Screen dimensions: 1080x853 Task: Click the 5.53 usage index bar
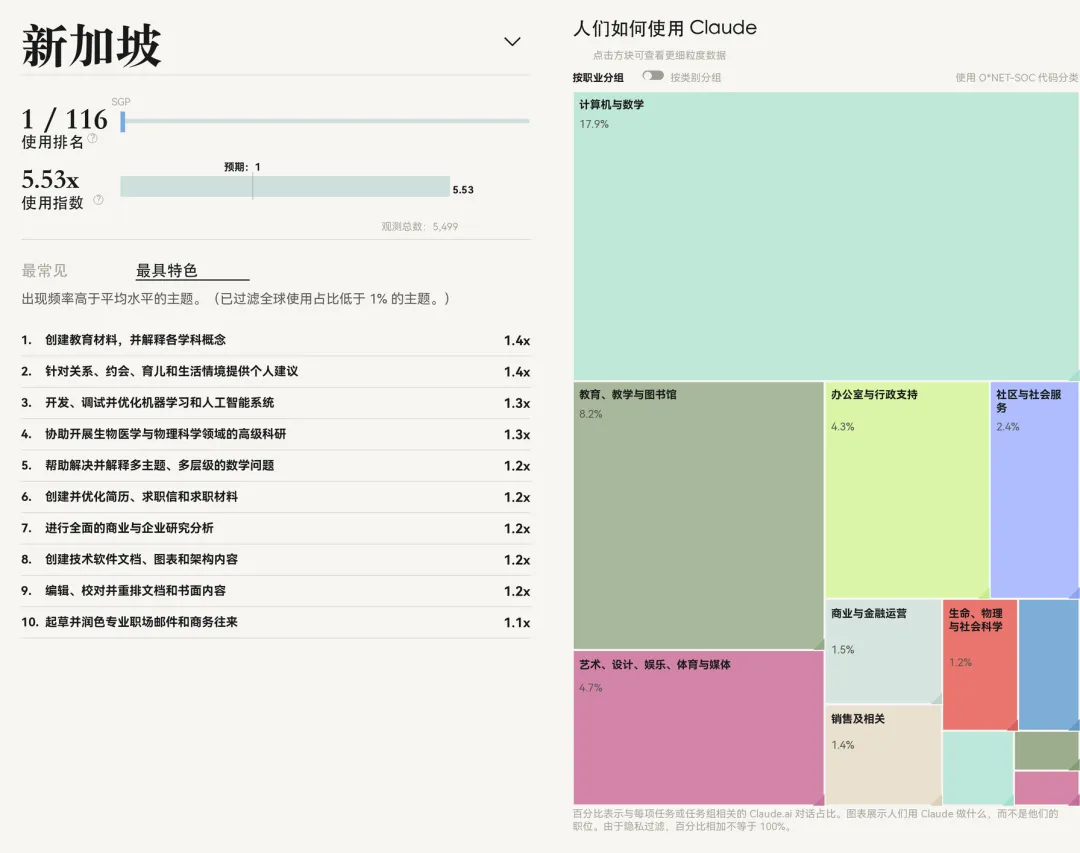click(285, 187)
